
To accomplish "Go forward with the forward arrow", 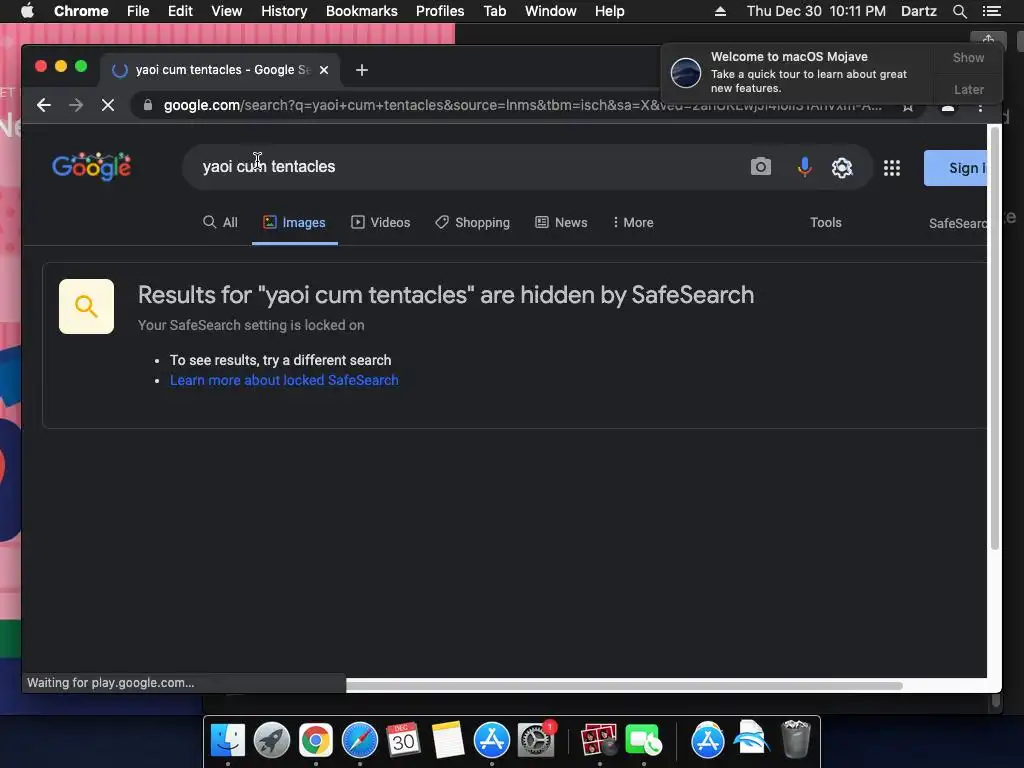I will click(x=76, y=105).
